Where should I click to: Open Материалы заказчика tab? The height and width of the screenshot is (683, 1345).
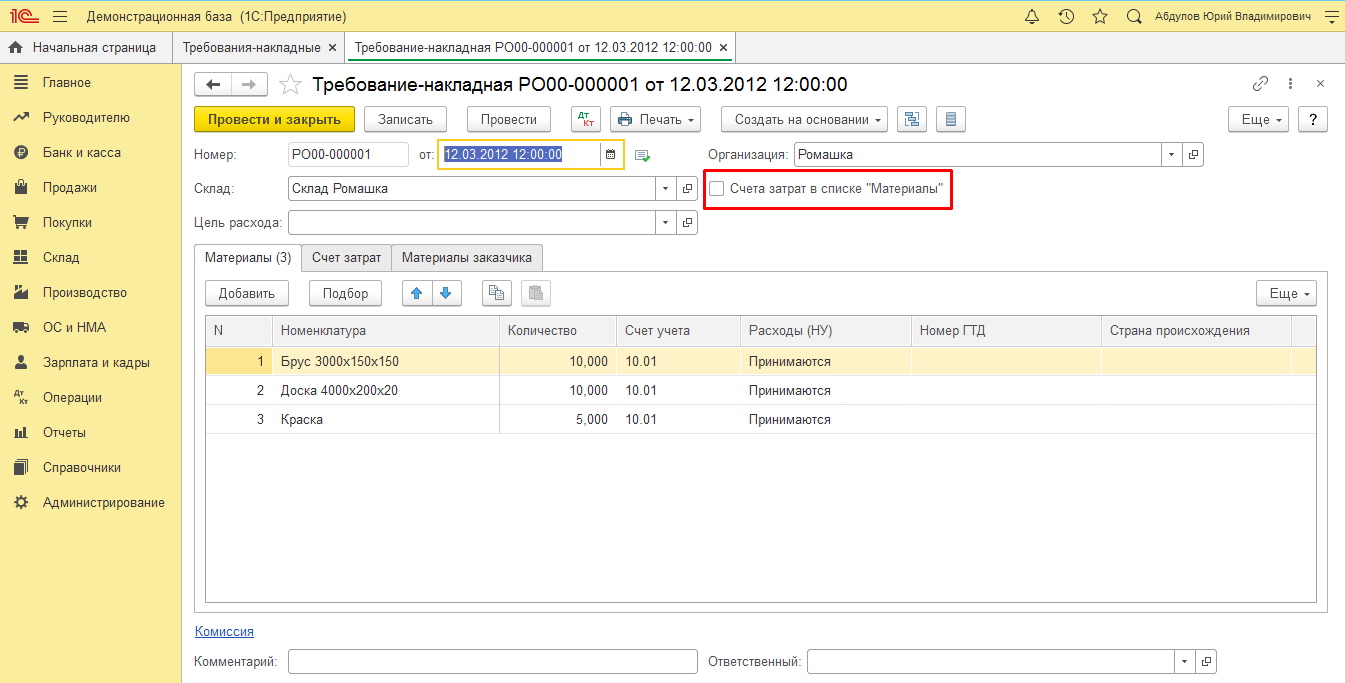coord(467,257)
